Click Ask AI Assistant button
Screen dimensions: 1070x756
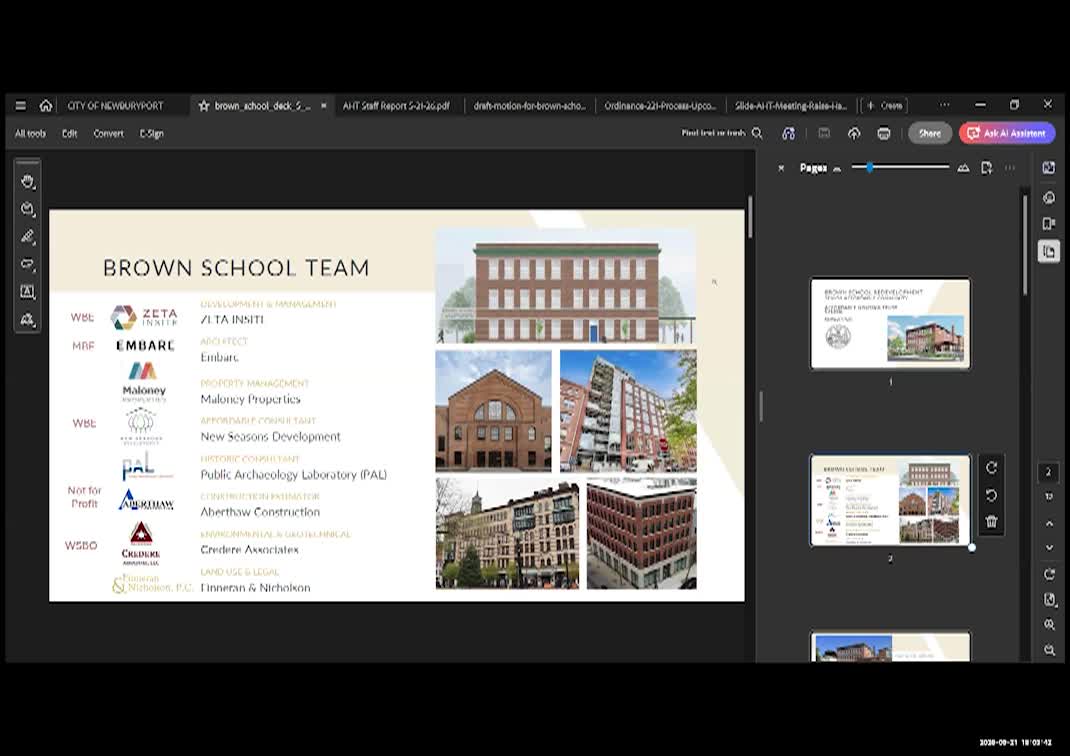[1007, 133]
